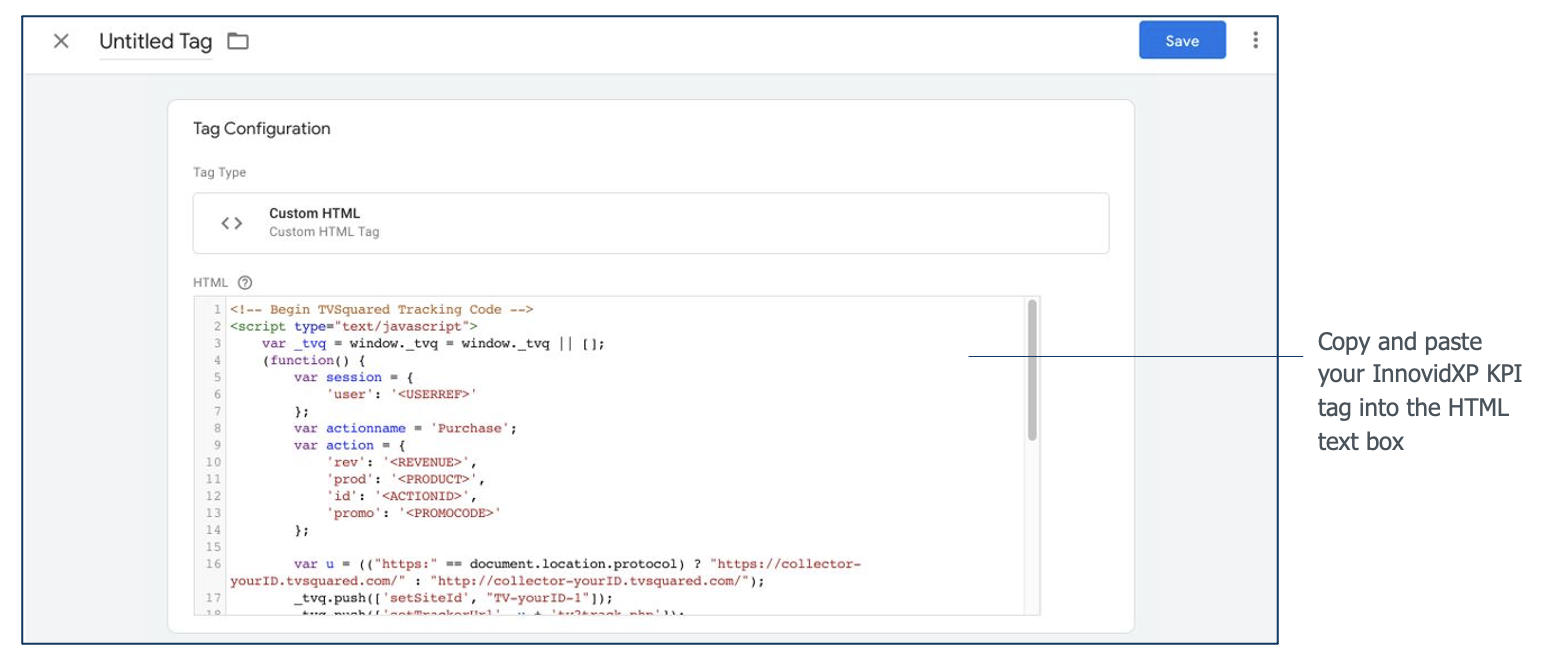Save the tag using the Save button
Screen dimensions: 1546x664
pos(1182,41)
